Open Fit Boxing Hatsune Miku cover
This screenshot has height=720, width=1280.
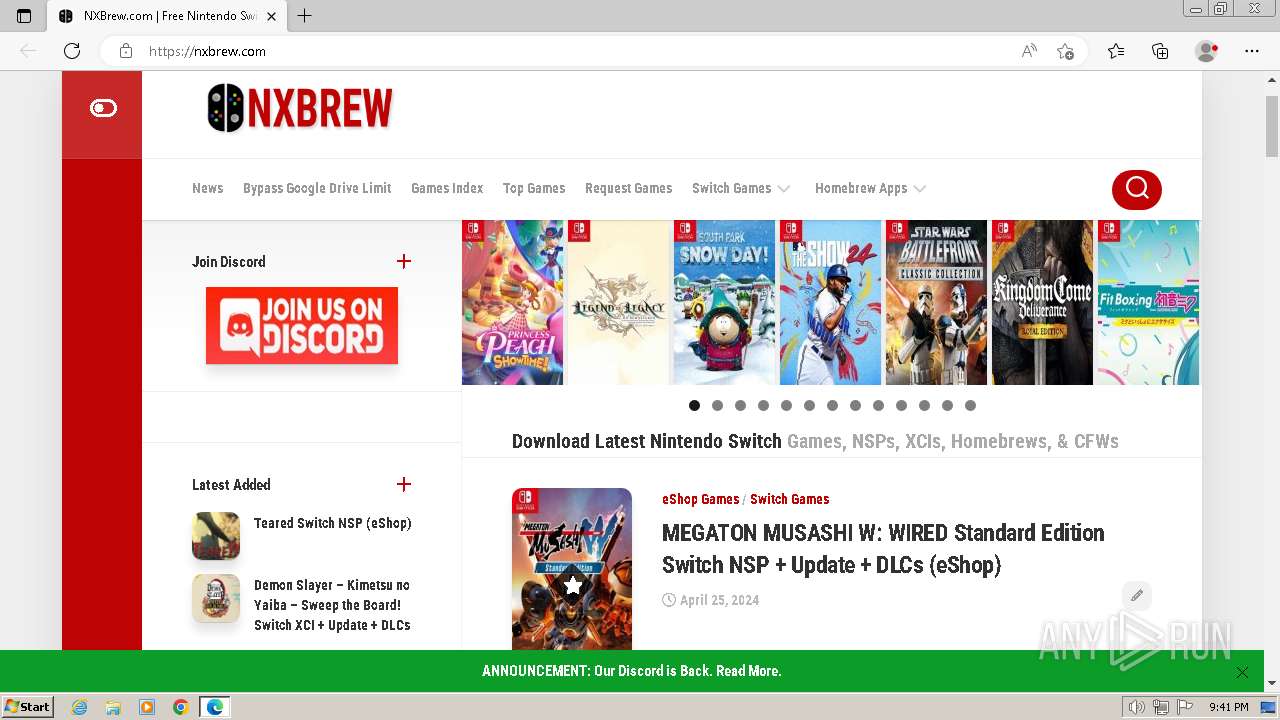point(1149,303)
